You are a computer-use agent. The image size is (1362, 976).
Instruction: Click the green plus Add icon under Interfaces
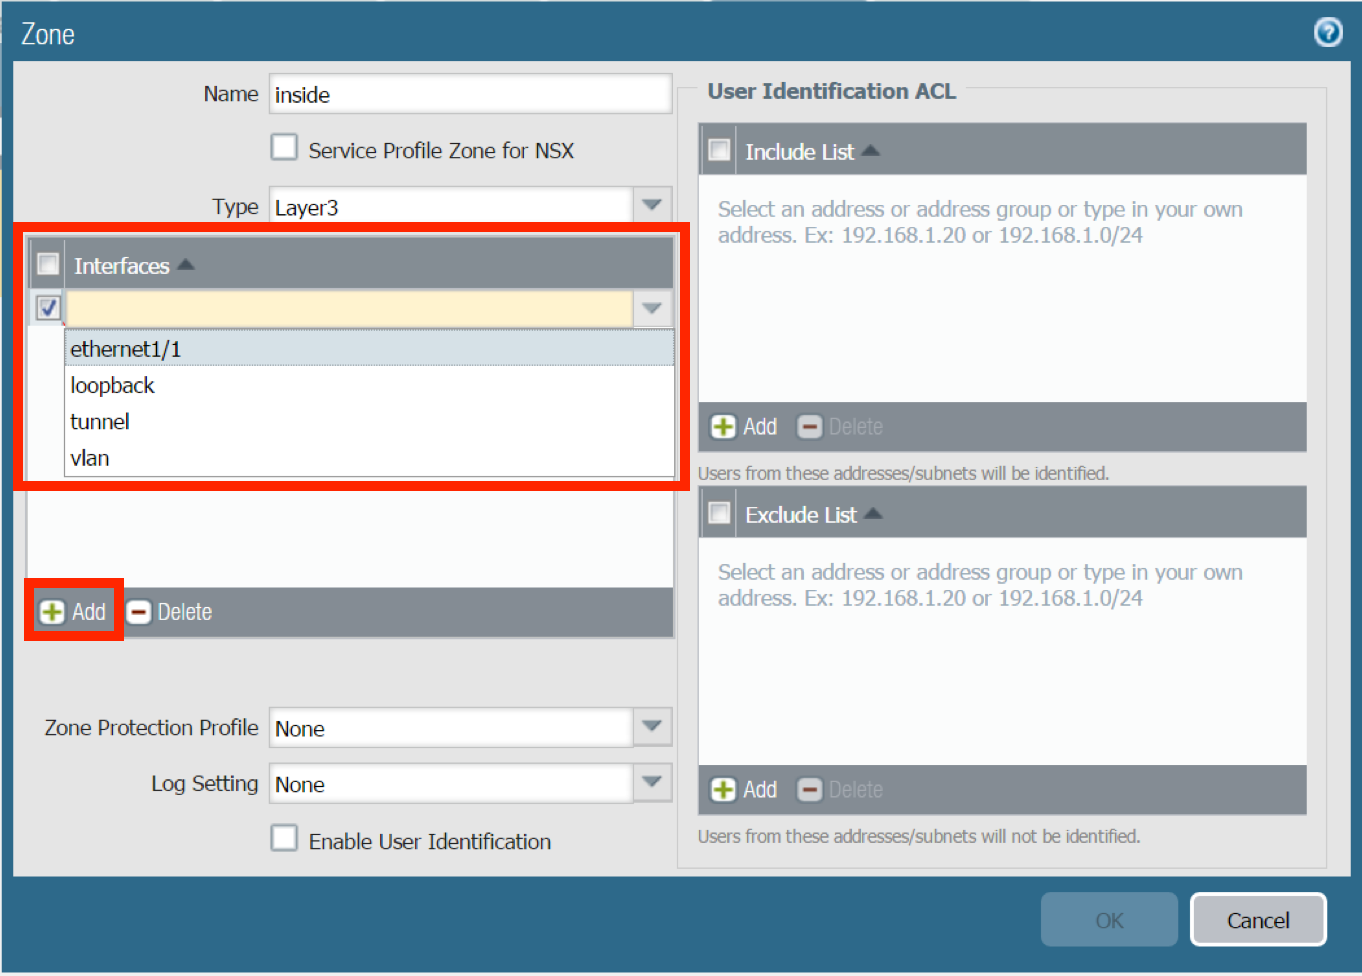point(52,612)
